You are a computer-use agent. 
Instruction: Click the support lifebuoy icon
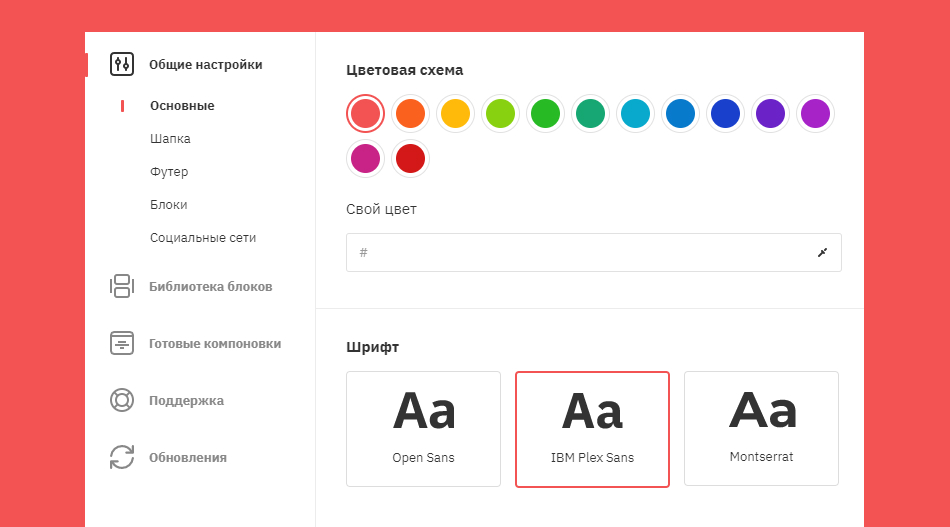pos(122,400)
